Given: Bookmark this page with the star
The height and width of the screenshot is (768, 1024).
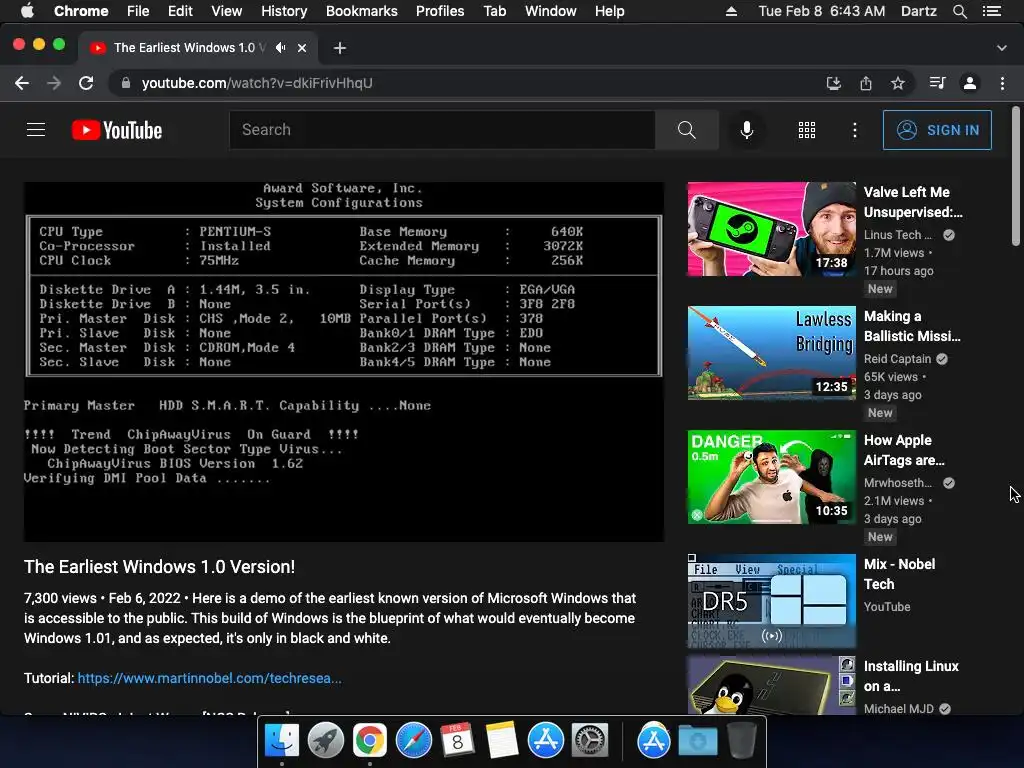Looking at the screenshot, I should tap(898, 83).
